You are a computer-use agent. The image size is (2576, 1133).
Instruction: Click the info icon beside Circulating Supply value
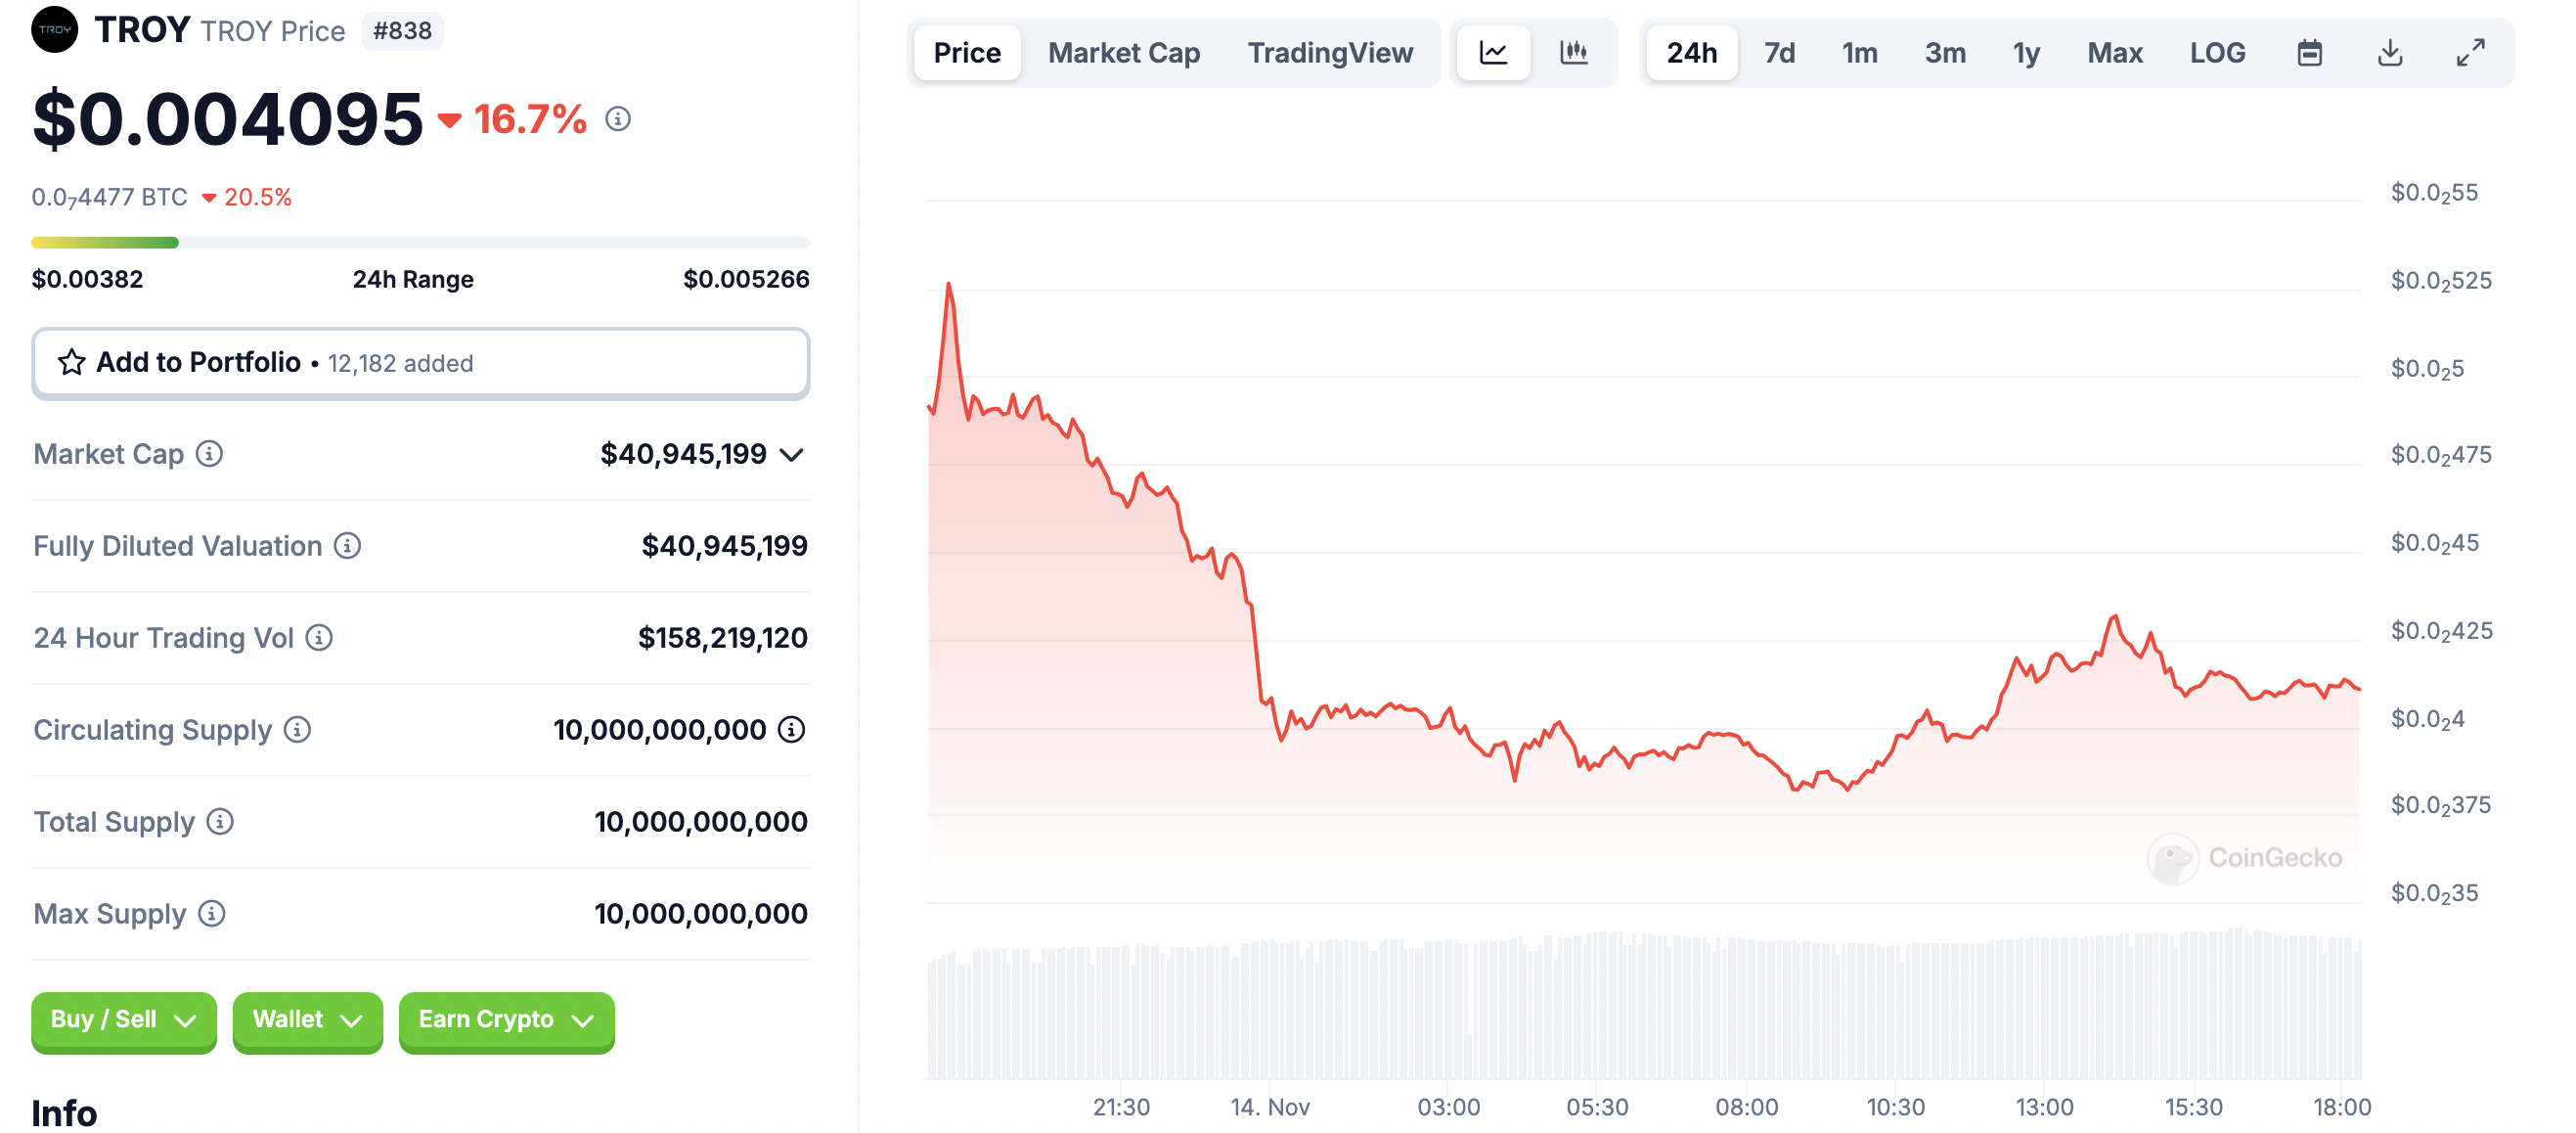(791, 730)
